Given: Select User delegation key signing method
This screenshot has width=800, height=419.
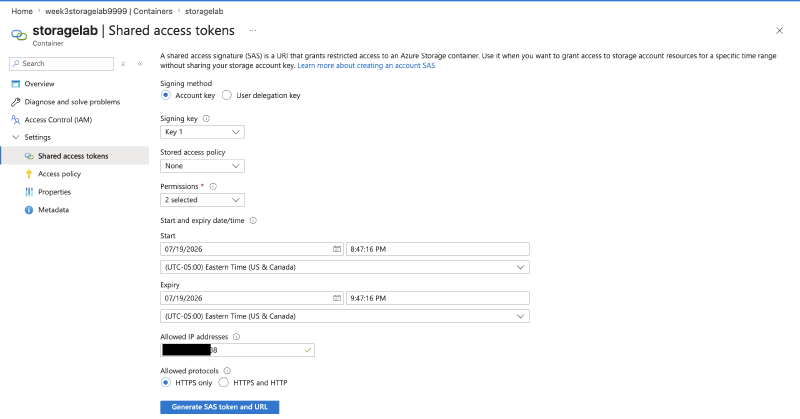Looking at the screenshot, I should point(227,95).
